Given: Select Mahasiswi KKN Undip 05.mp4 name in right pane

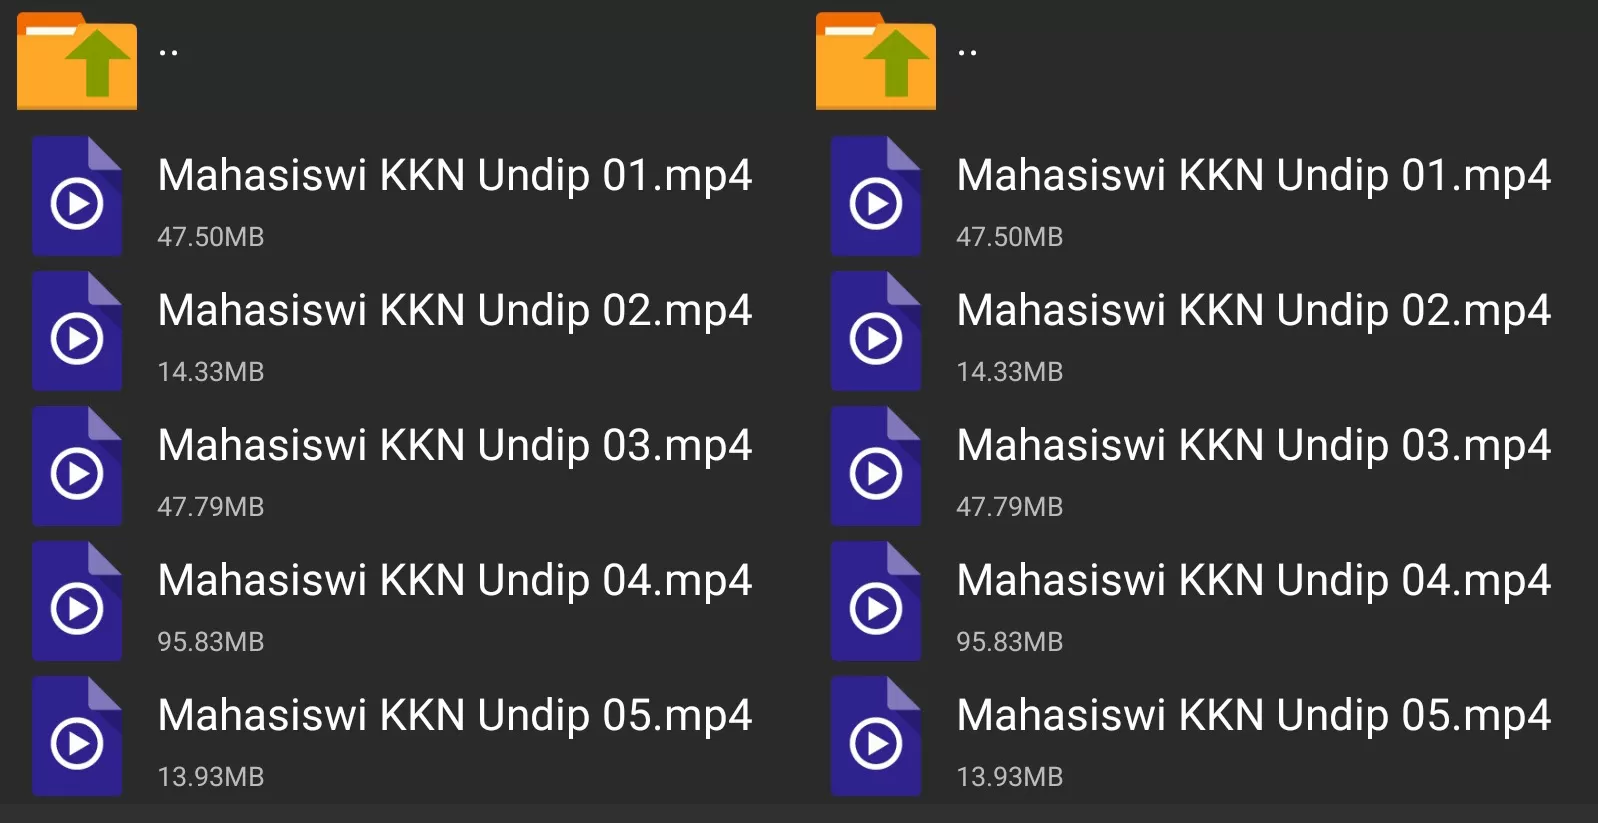Looking at the screenshot, I should coord(1254,716).
